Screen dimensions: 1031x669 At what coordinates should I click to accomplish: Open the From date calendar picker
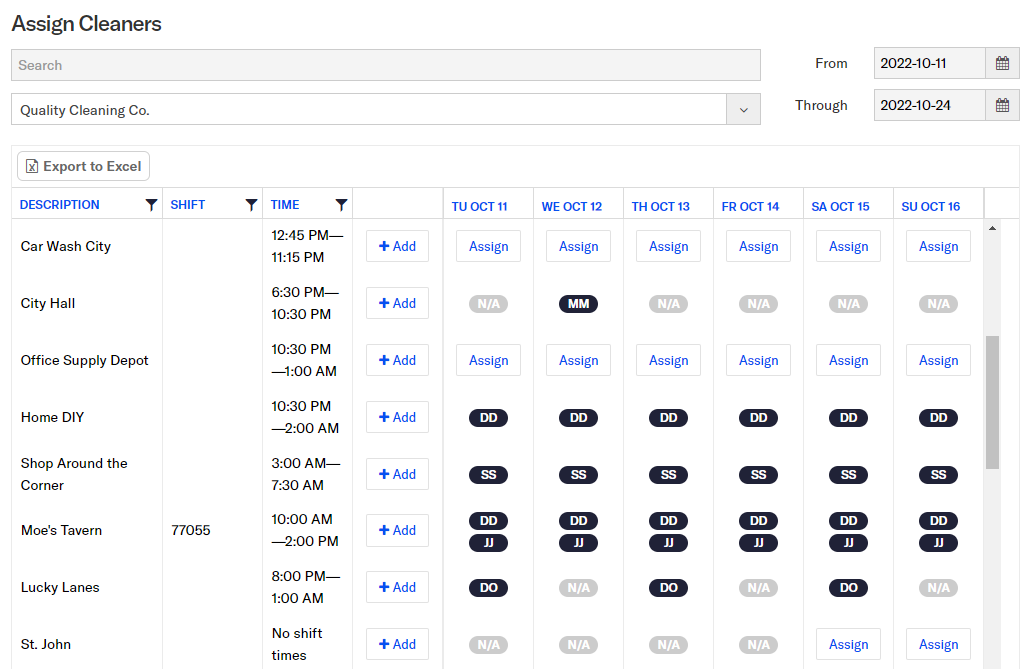coord(1002,62)
